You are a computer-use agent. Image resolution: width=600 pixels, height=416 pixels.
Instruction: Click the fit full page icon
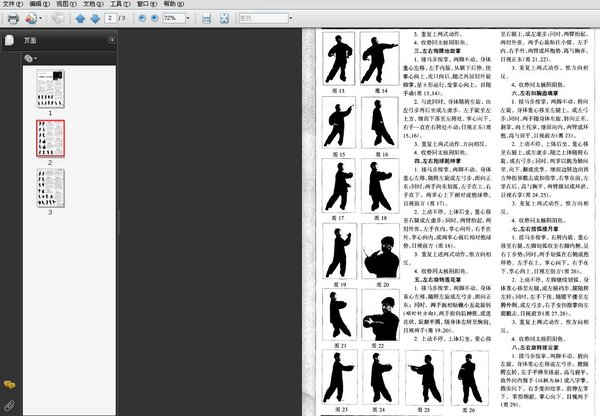tap(225, 18)
